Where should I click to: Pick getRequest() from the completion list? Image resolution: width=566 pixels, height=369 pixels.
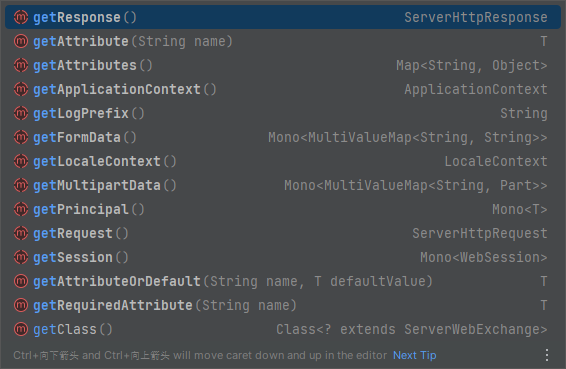tap(283, 233)
